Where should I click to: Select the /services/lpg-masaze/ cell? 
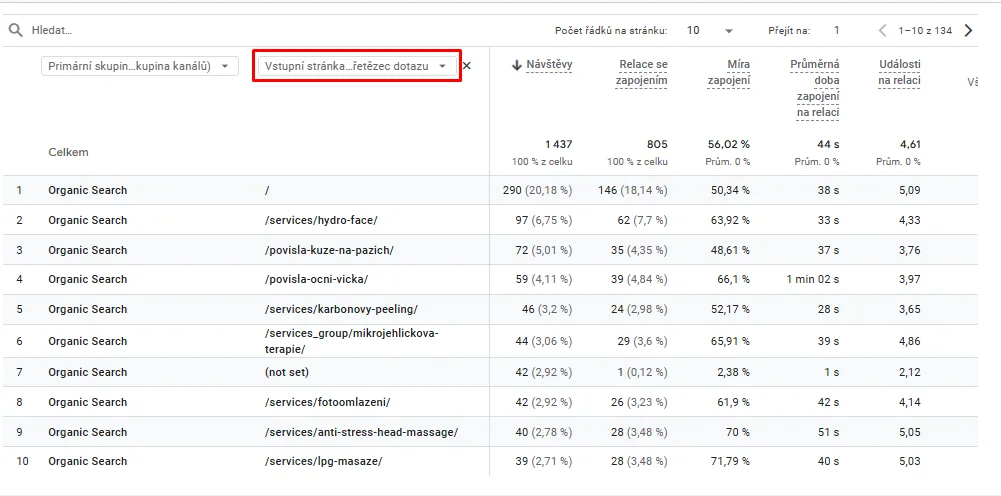[323, 461]
